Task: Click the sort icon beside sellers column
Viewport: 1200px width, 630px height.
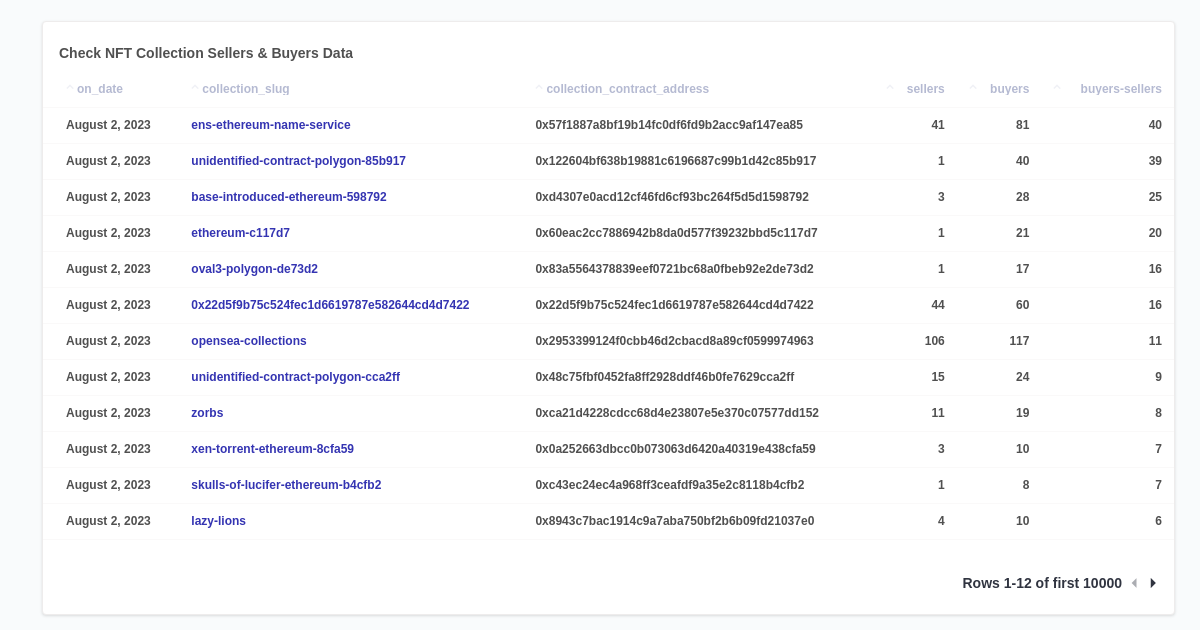Action: tap(889, 88)
